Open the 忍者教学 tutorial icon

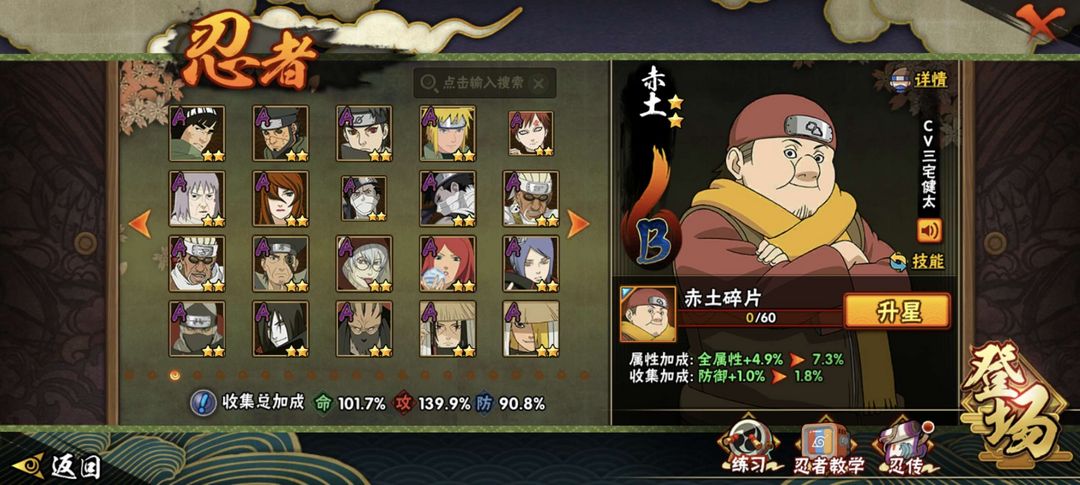pos(829,447)
